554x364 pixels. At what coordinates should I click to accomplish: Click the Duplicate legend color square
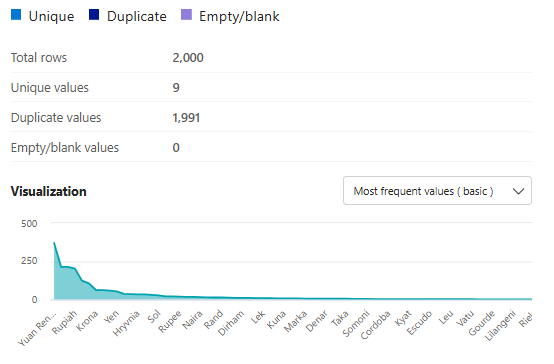[94, 15]
